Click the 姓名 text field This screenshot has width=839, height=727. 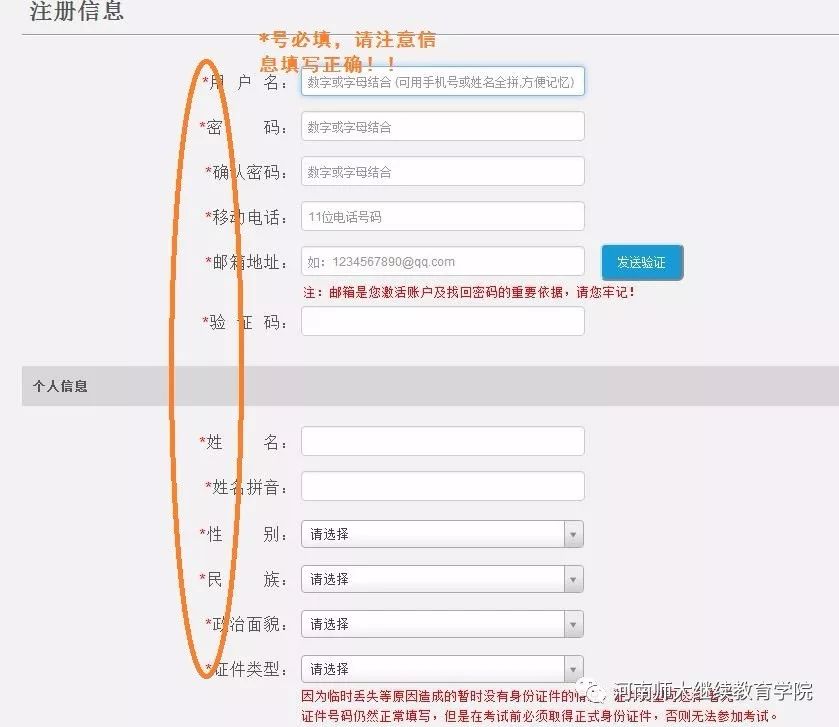coord(442,442)
